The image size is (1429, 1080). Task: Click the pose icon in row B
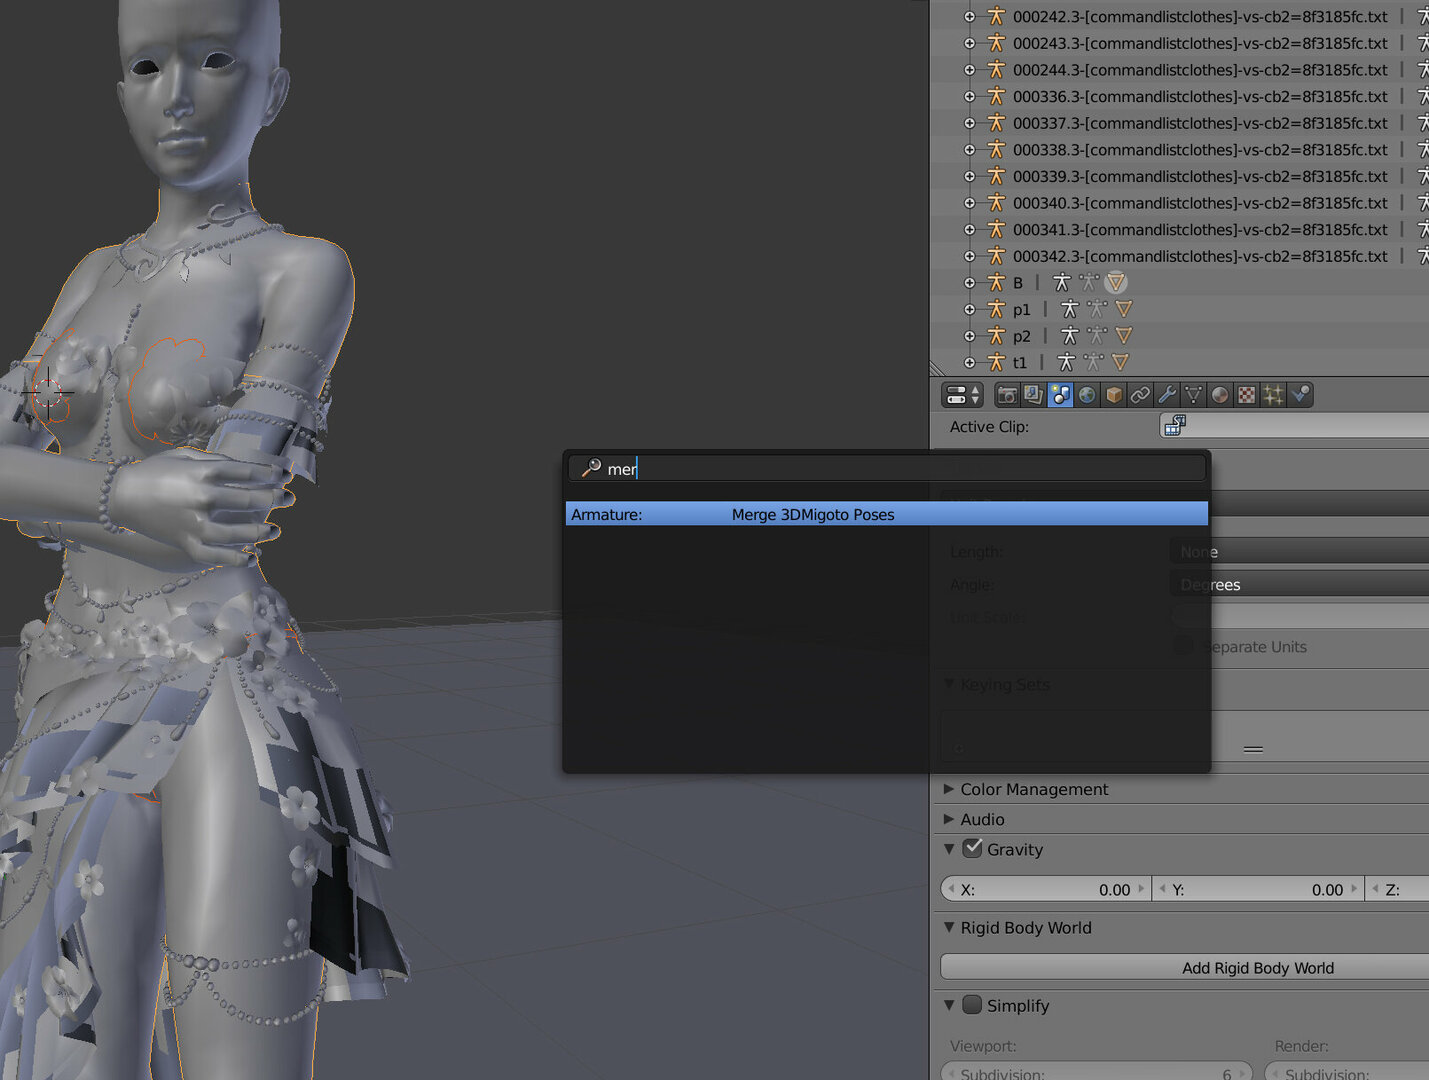point(1088,283)
